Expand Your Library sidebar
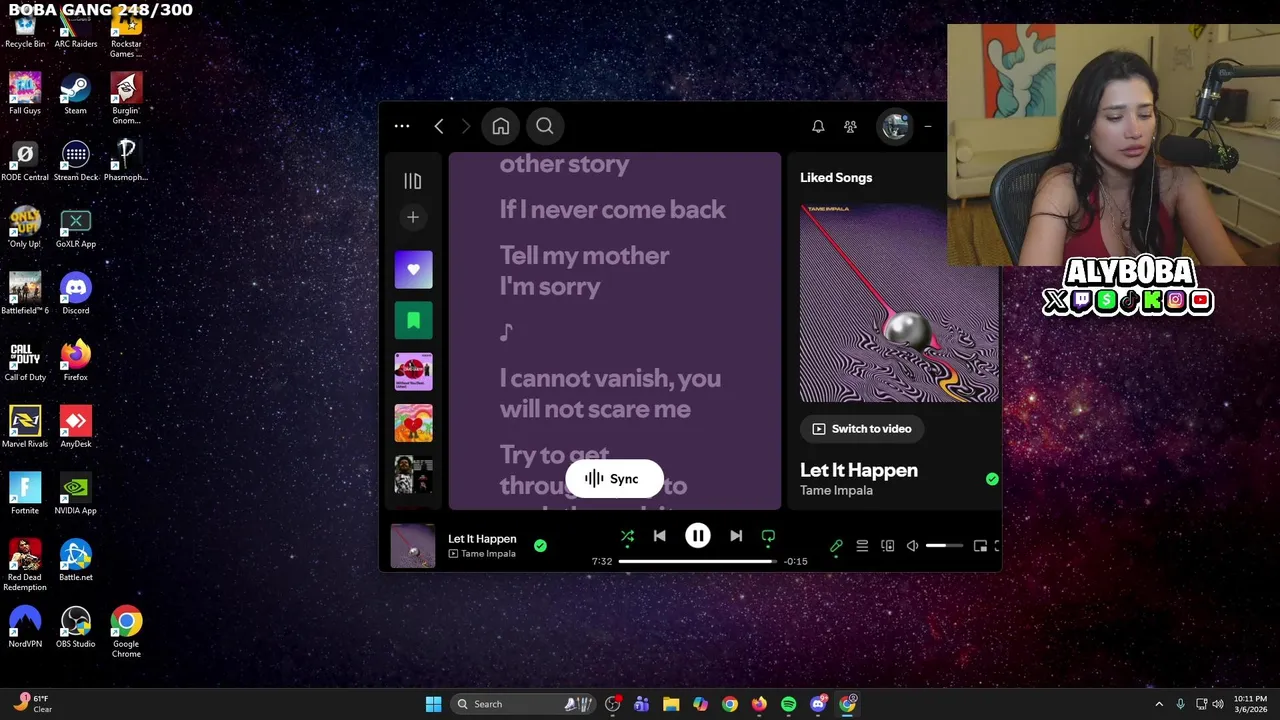Image resolution: width=1280 pixels, height=720 pixels. (413, 181)
